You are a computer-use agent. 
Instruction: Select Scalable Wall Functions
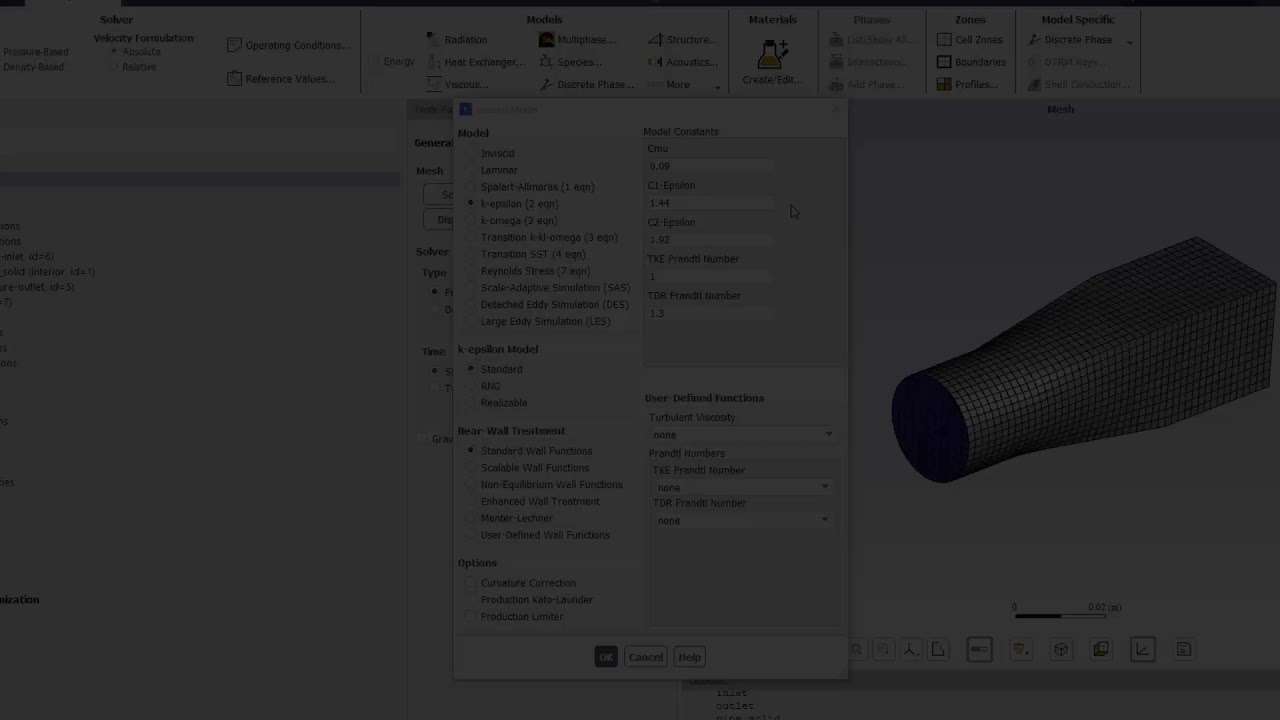[527, 468]
